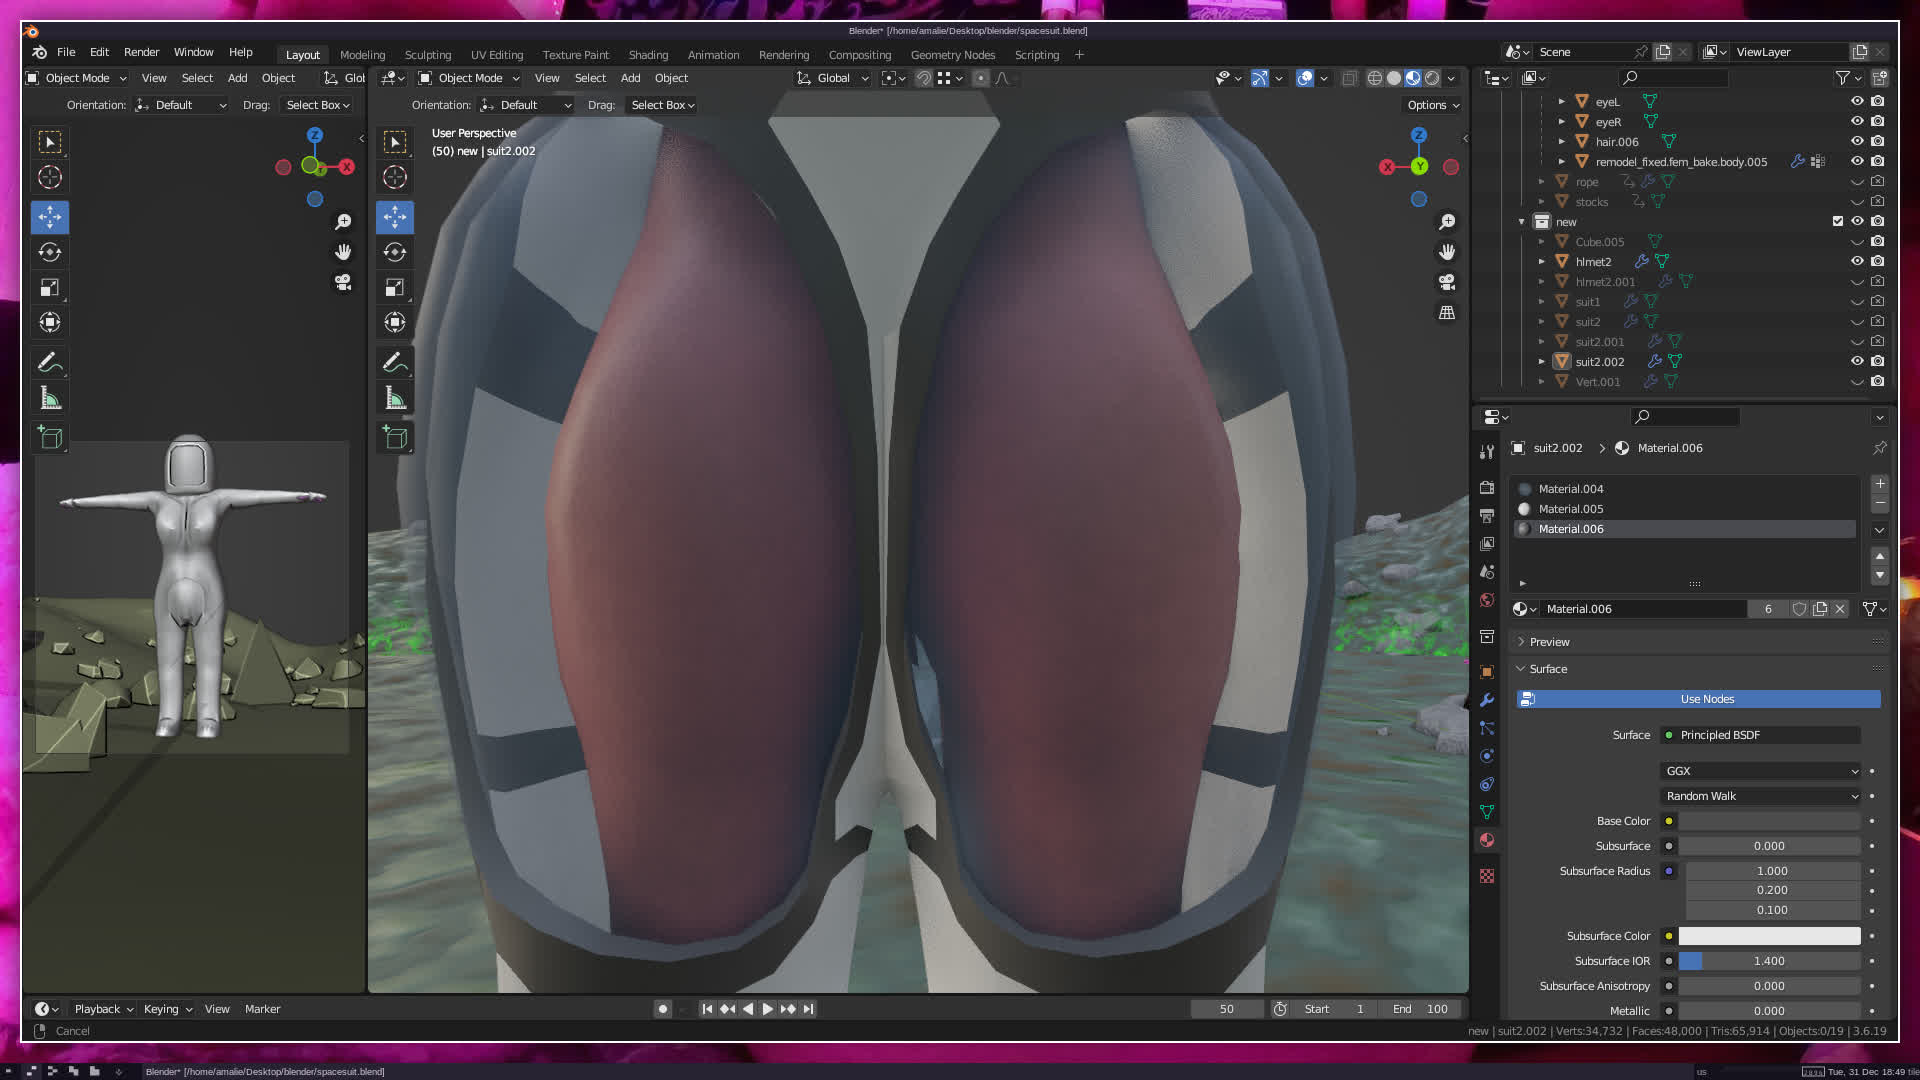Click the current frame field showing 50
1920x1080 pixels.
(x=1226, y=1009)
